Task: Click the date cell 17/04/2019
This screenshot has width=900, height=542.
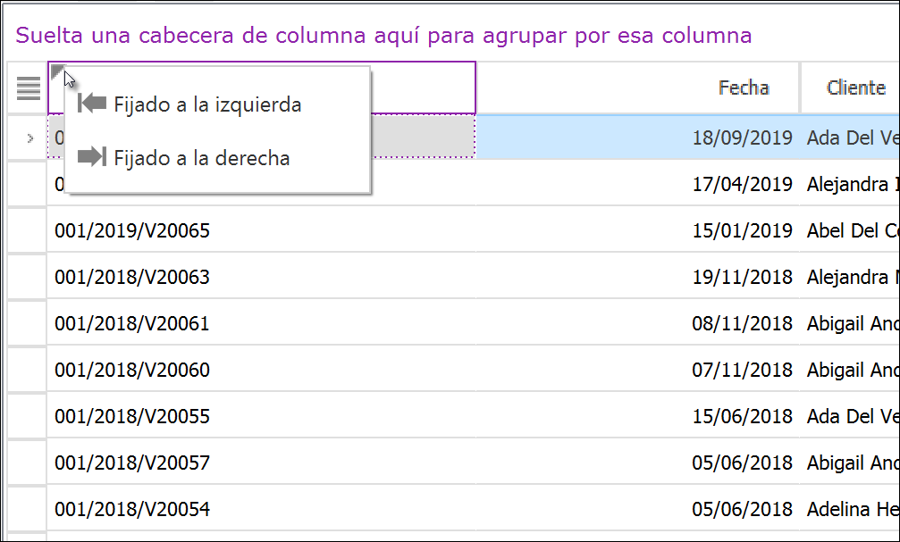Action: 742,184
